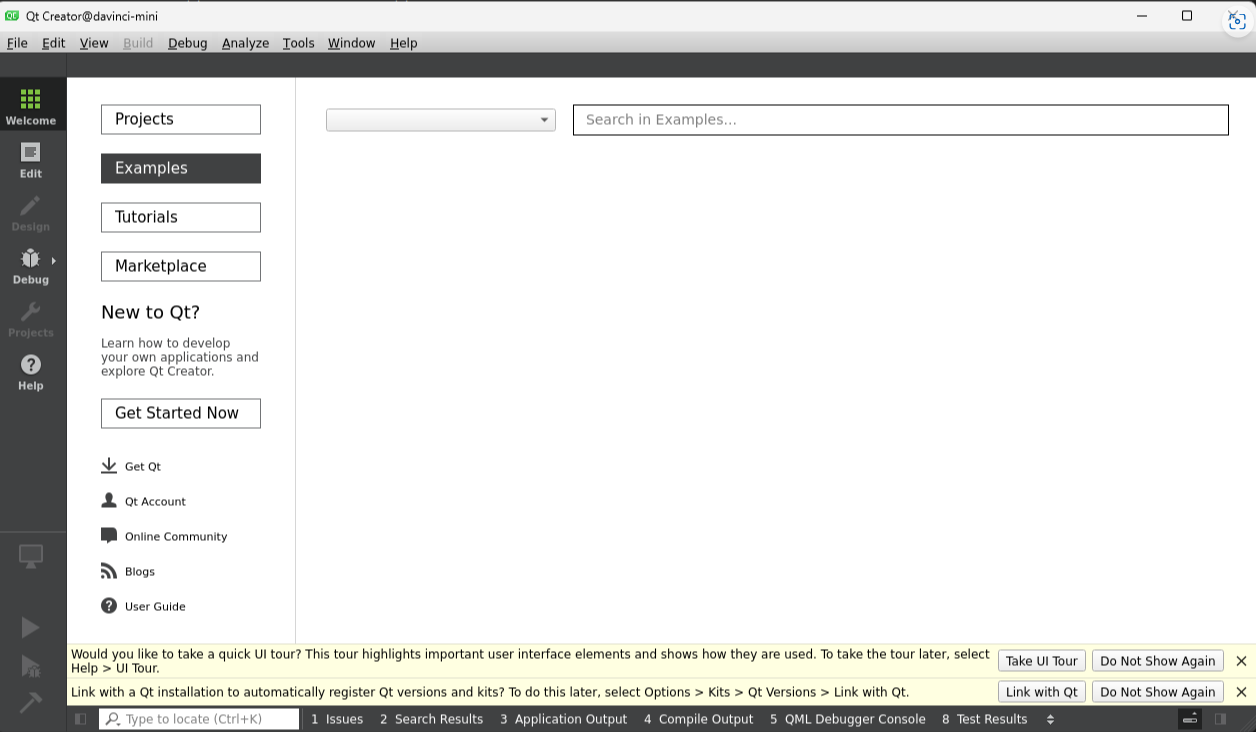Open the Edit menu
1256x732 pixels.
54,43
